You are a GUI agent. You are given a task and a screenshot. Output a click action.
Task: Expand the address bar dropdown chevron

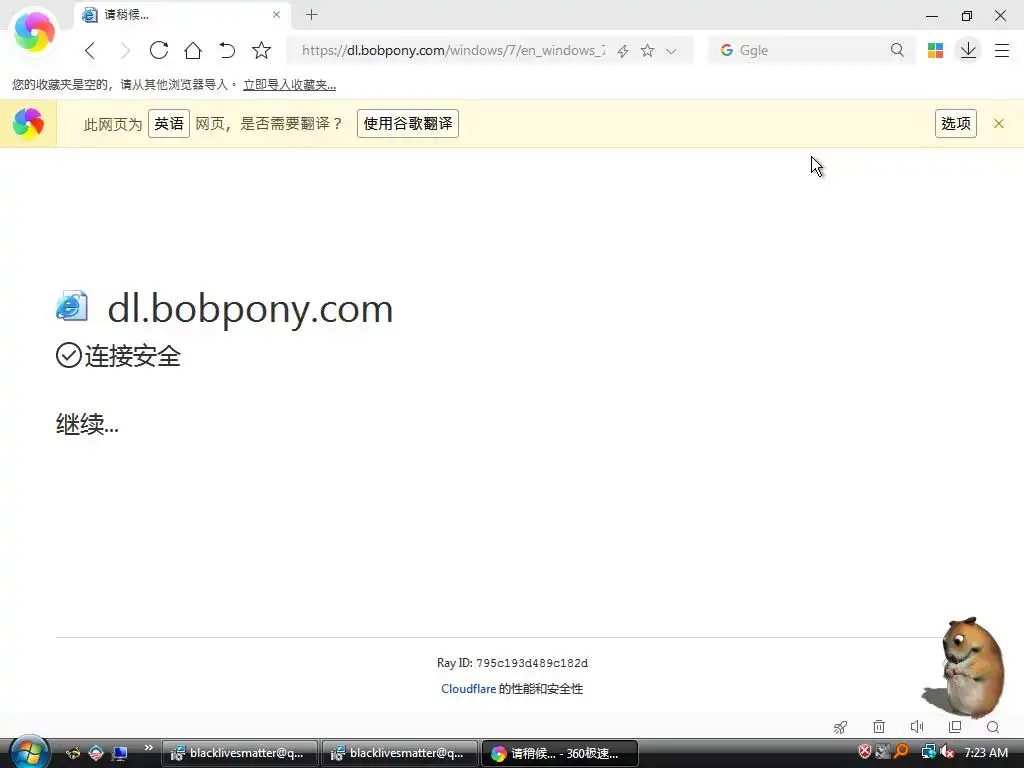pos(671,51)
